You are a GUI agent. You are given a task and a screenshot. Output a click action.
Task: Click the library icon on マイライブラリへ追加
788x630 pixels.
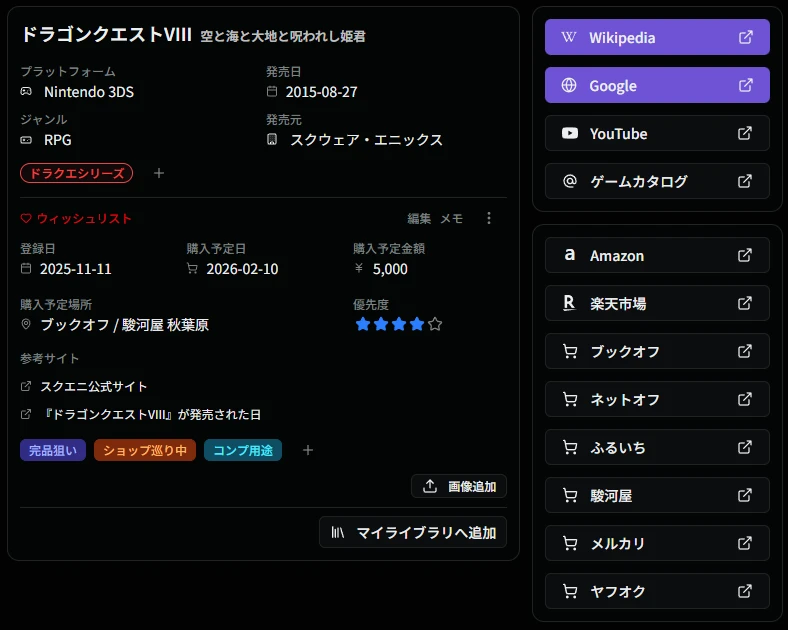pos(338,533)
